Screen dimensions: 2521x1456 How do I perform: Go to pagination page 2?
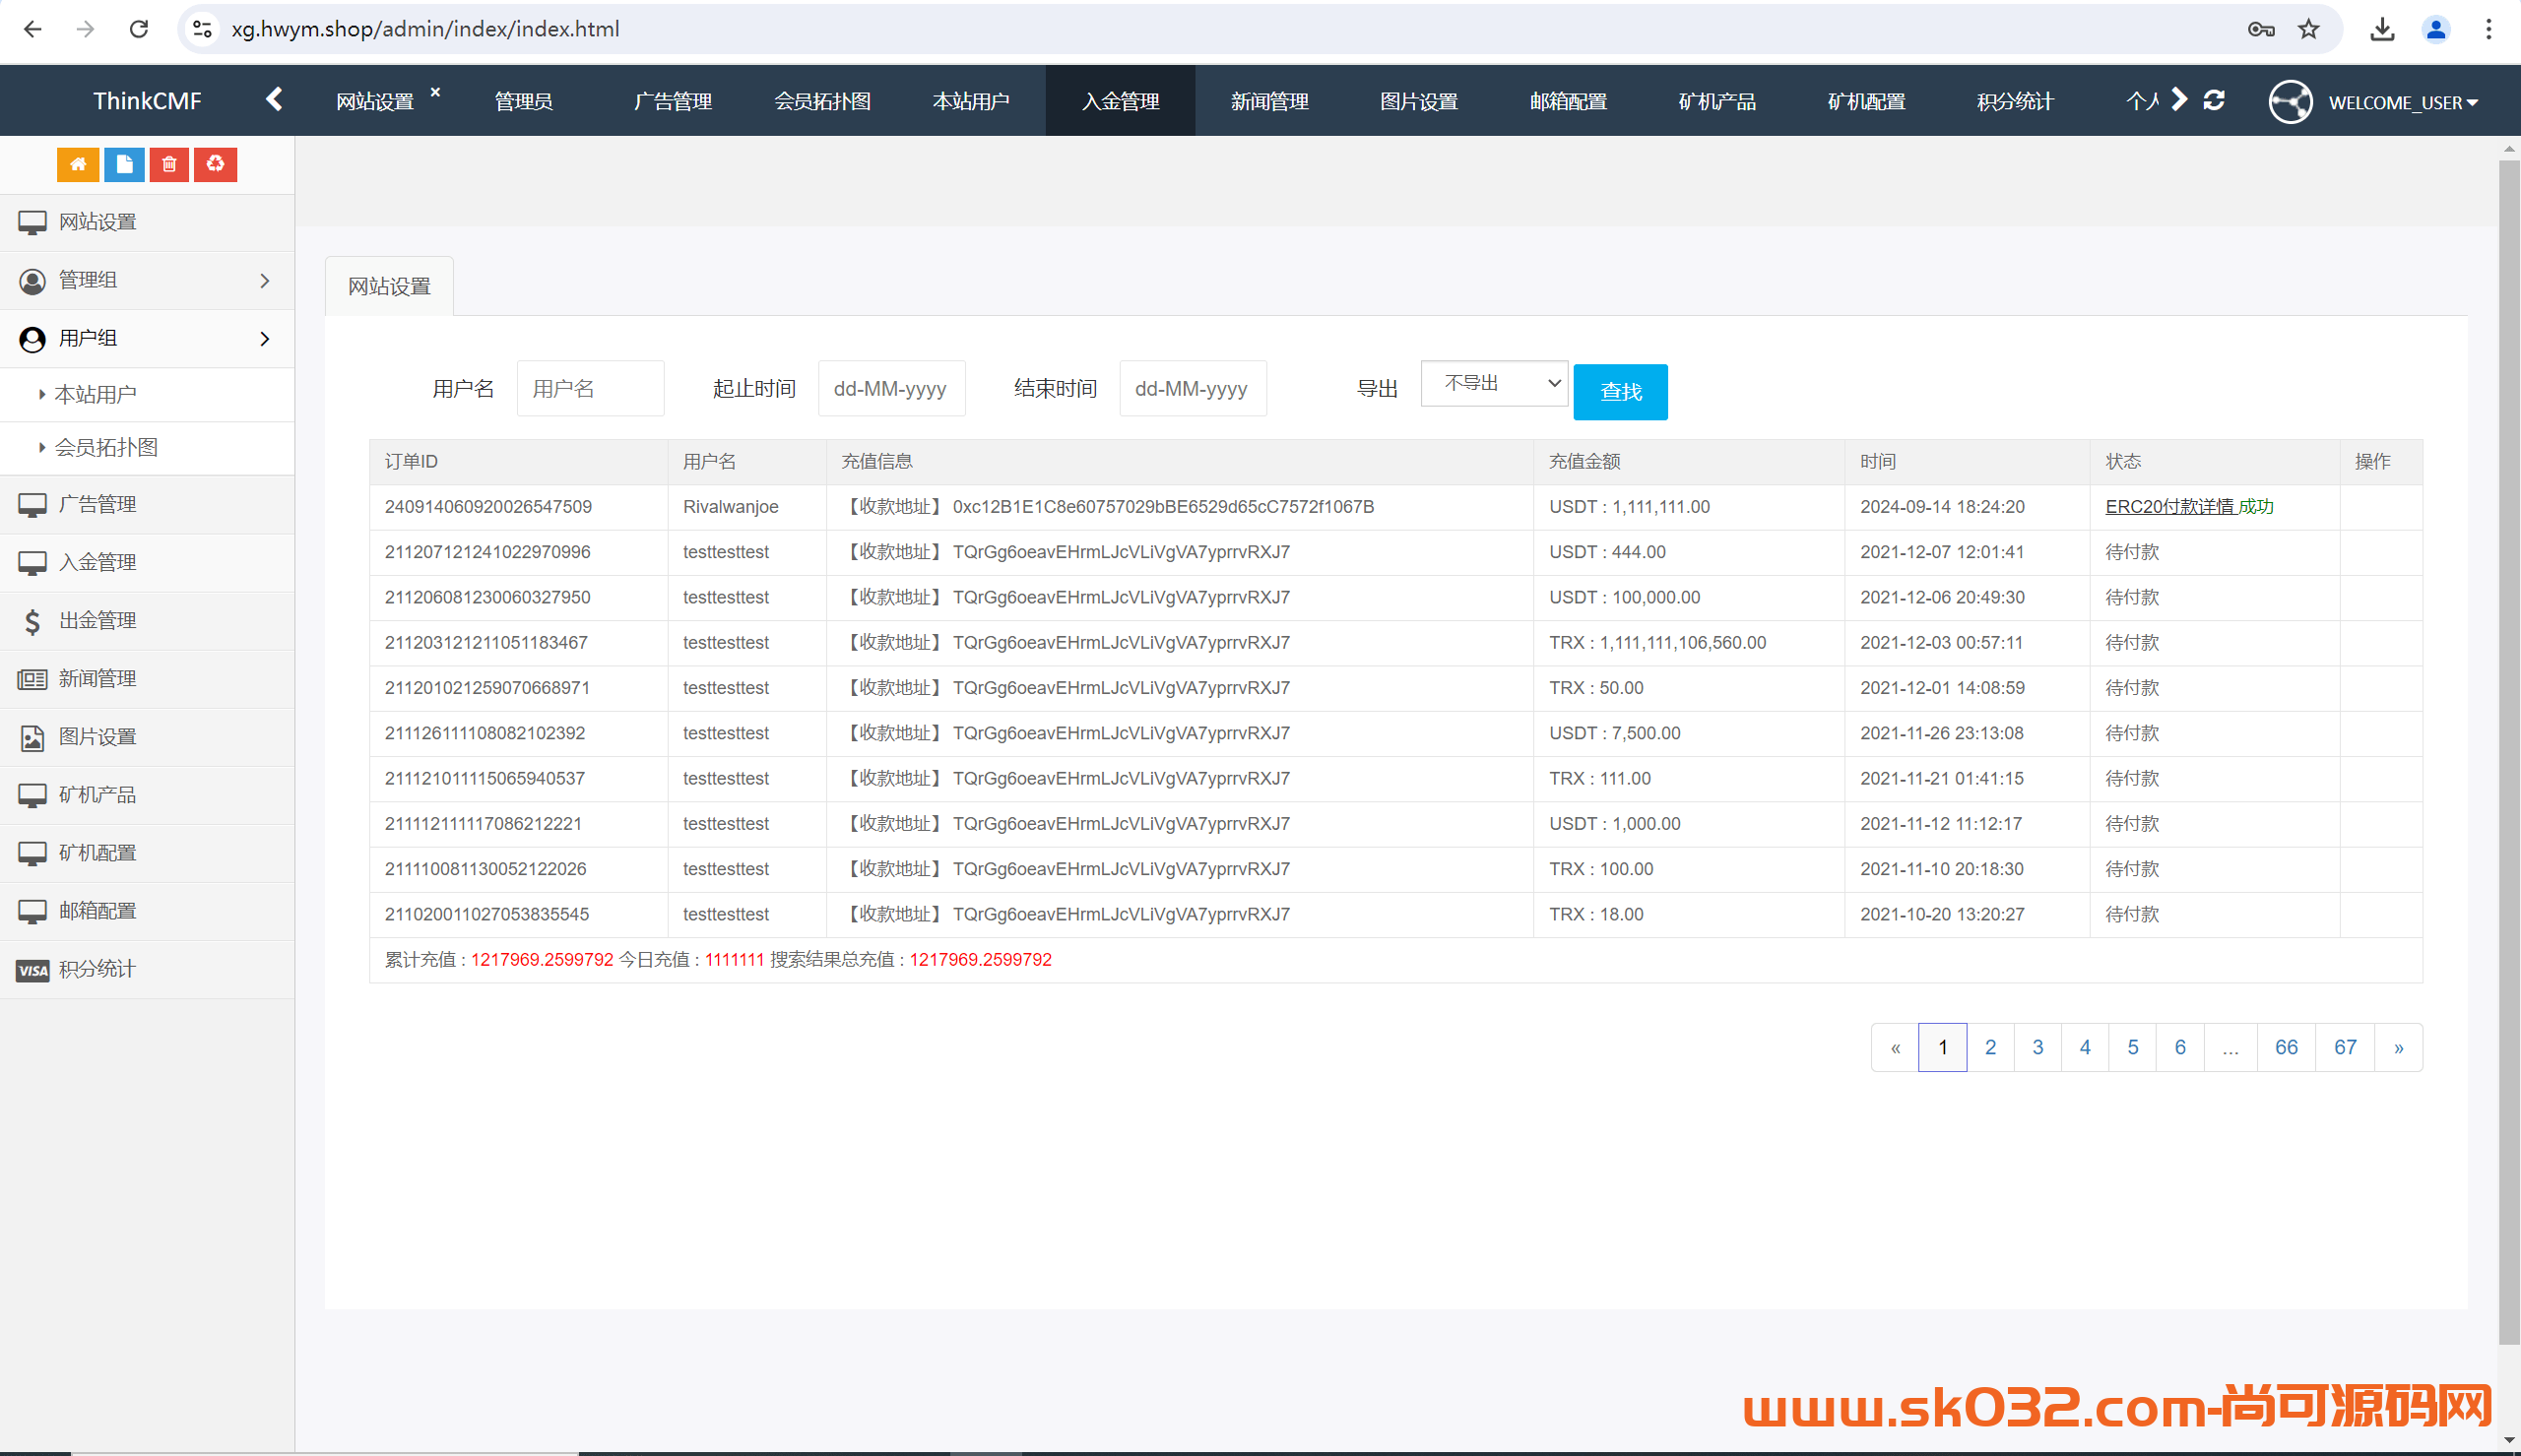point(1990,1047)
